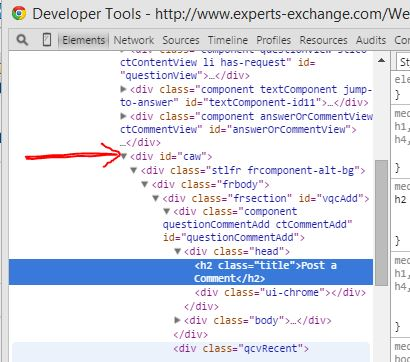Expand the div class="body" node
Image resolution: width=410 pixels, height=362 pixels.
[178, 320]
